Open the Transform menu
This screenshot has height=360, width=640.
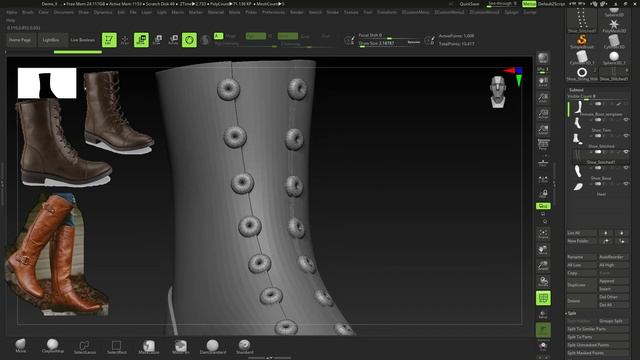[387, 12]
